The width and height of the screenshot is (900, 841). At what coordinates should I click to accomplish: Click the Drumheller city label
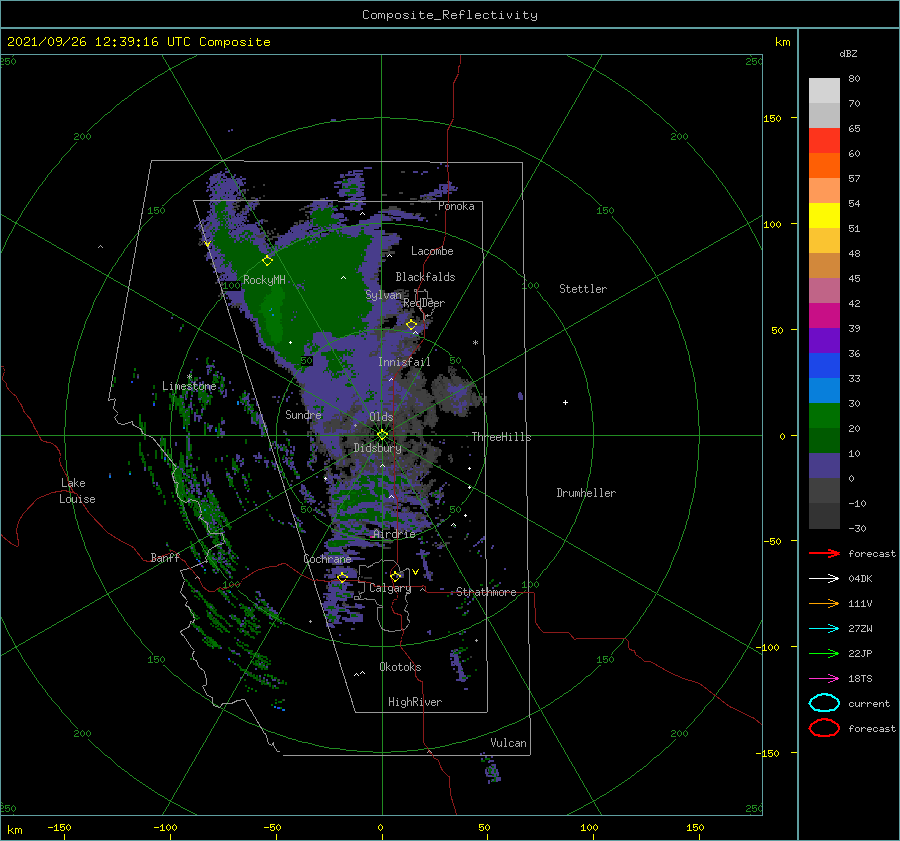coord(586,493)
